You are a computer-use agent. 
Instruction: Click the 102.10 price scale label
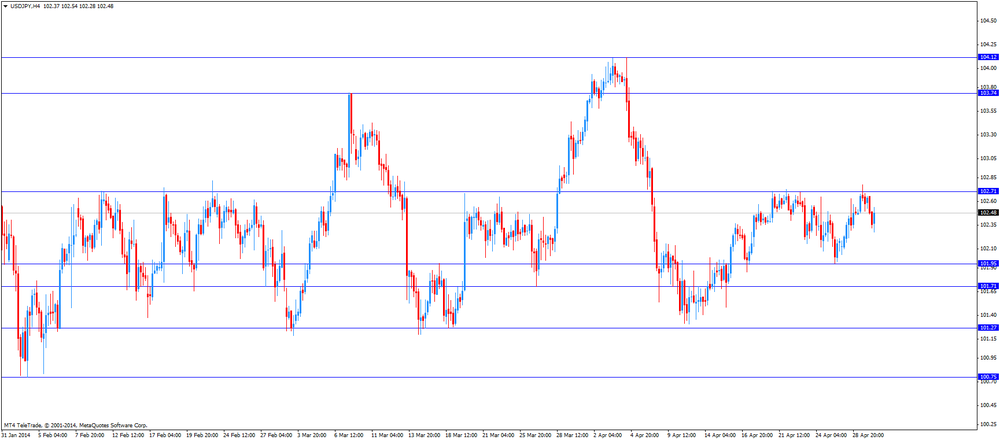(989, 248)
